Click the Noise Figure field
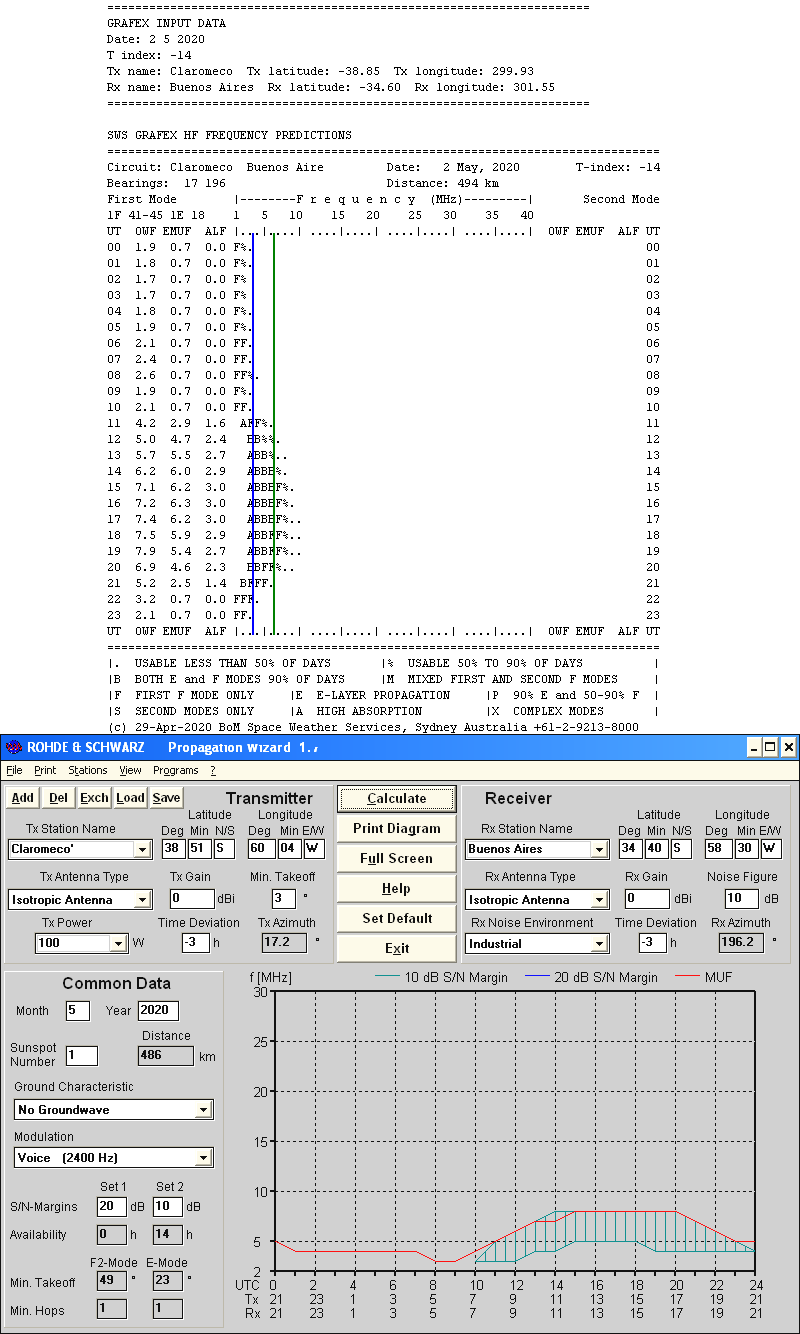Screen dimensions: 800x1334 pos(742,899)
